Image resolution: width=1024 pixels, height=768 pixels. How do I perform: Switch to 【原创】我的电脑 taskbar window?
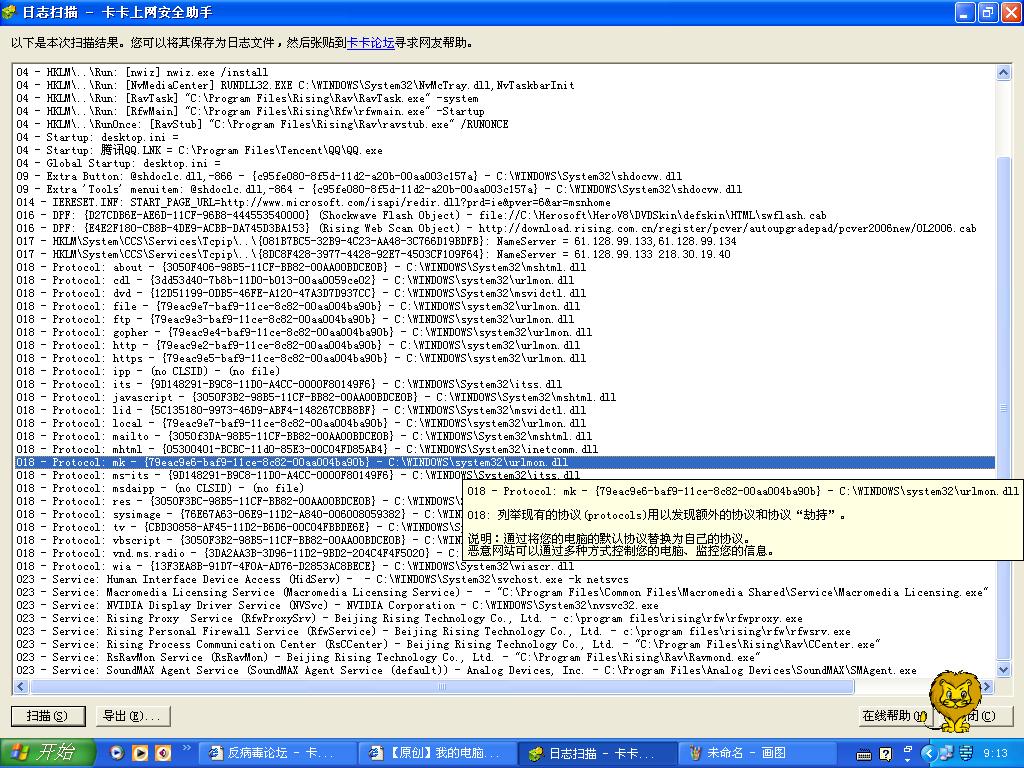[x=437, y=753]
